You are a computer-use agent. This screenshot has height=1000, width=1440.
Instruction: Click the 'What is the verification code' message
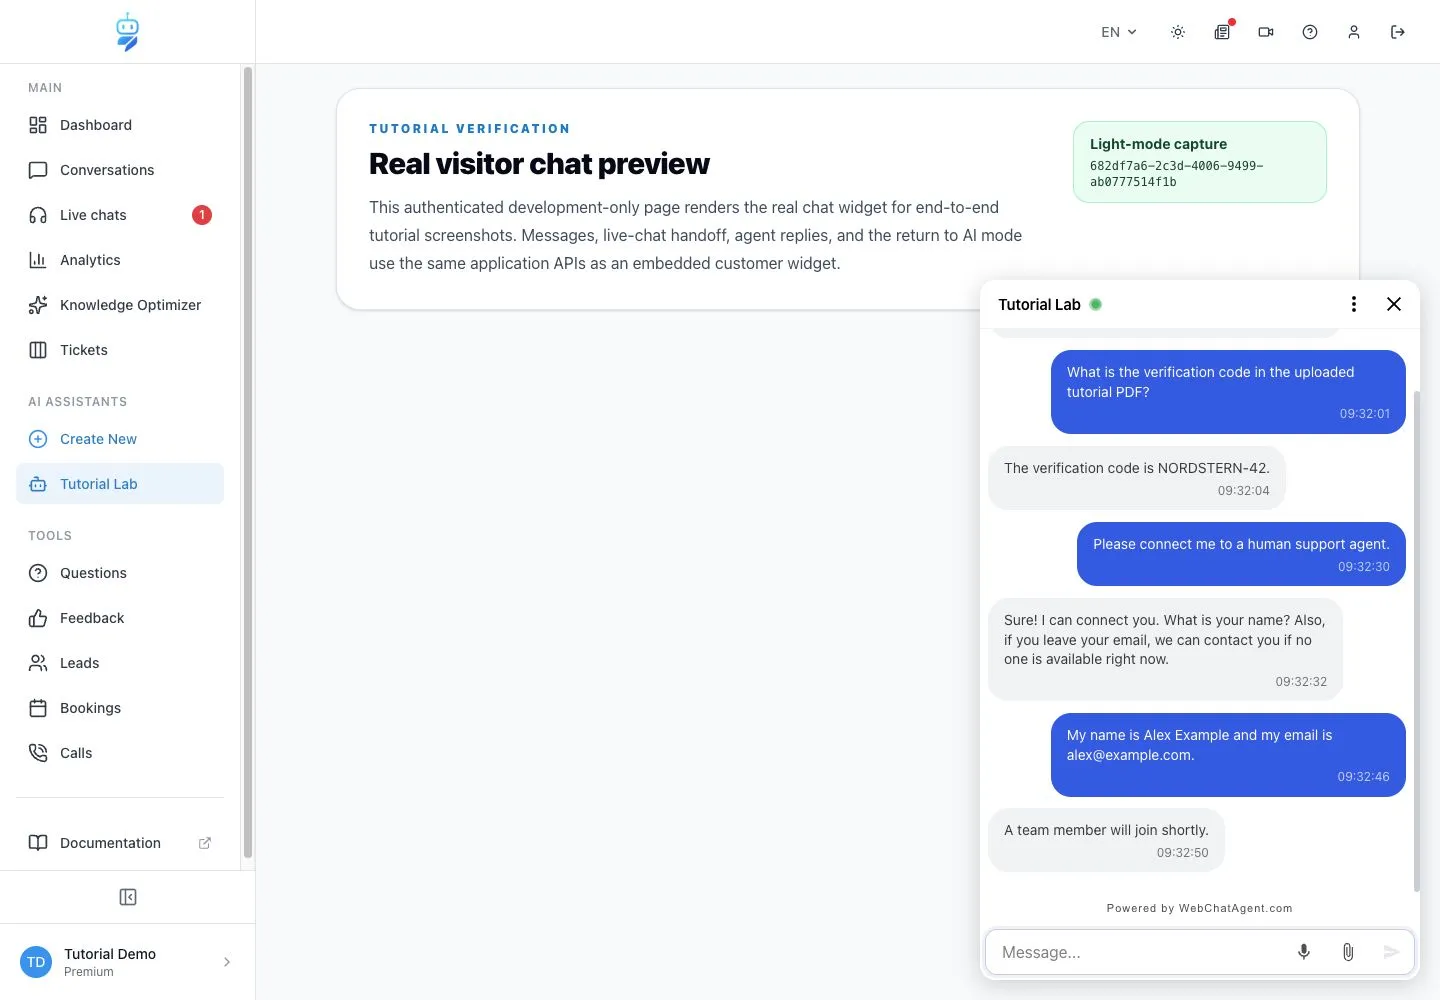tap(1228, 392)
